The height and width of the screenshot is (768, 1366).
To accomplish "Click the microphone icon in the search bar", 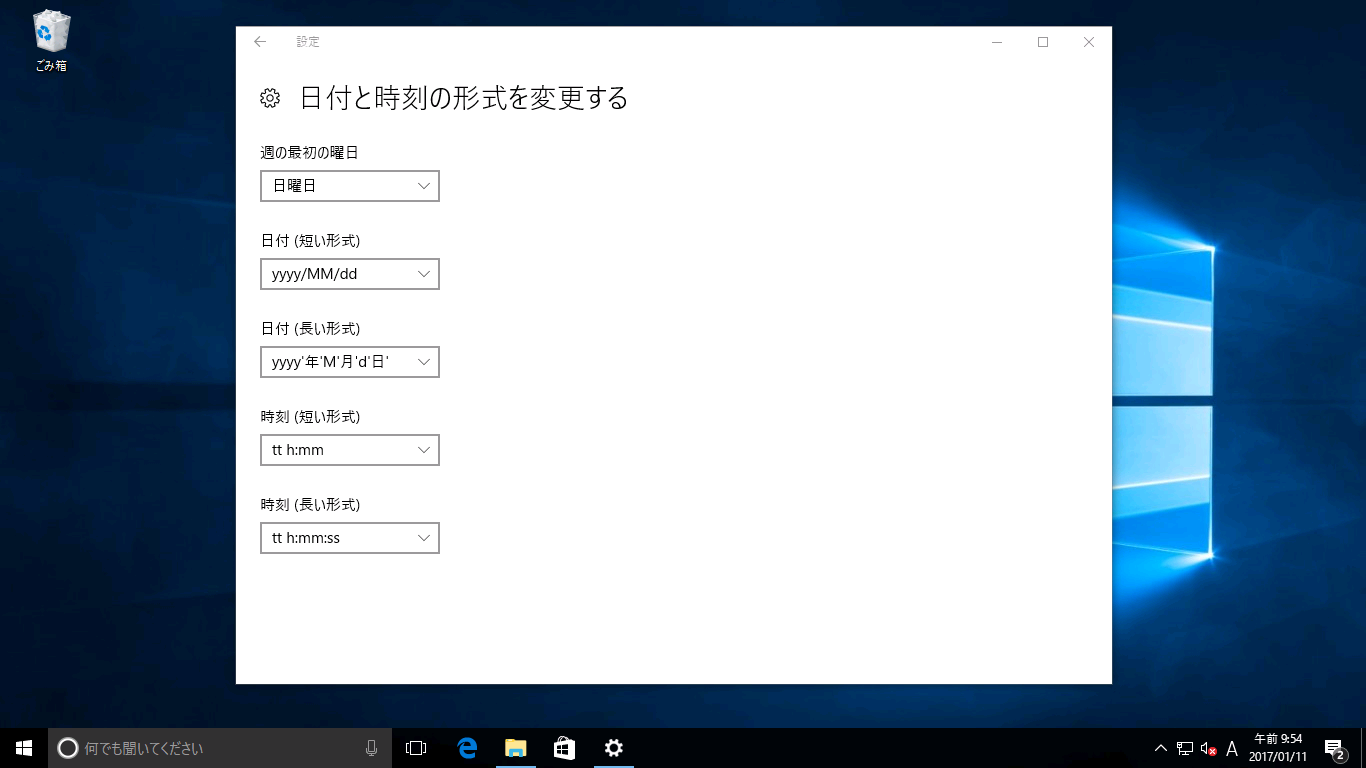I will click(371, 747).
